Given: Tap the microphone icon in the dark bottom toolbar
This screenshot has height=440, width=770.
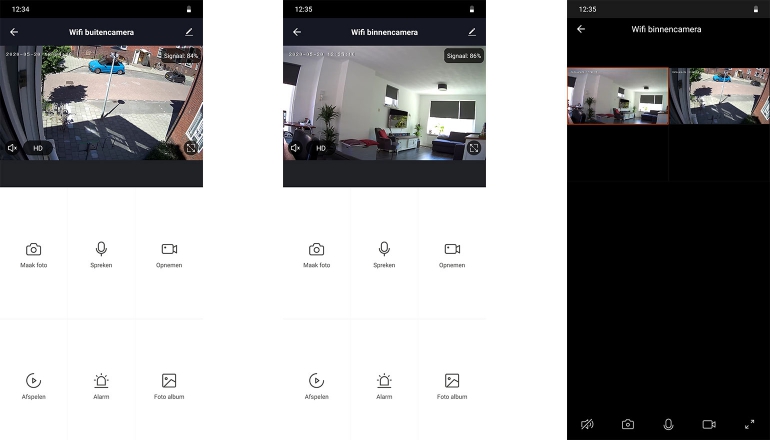Looking at the screenshot, I should pyautogui.click(x=668, y=424).
